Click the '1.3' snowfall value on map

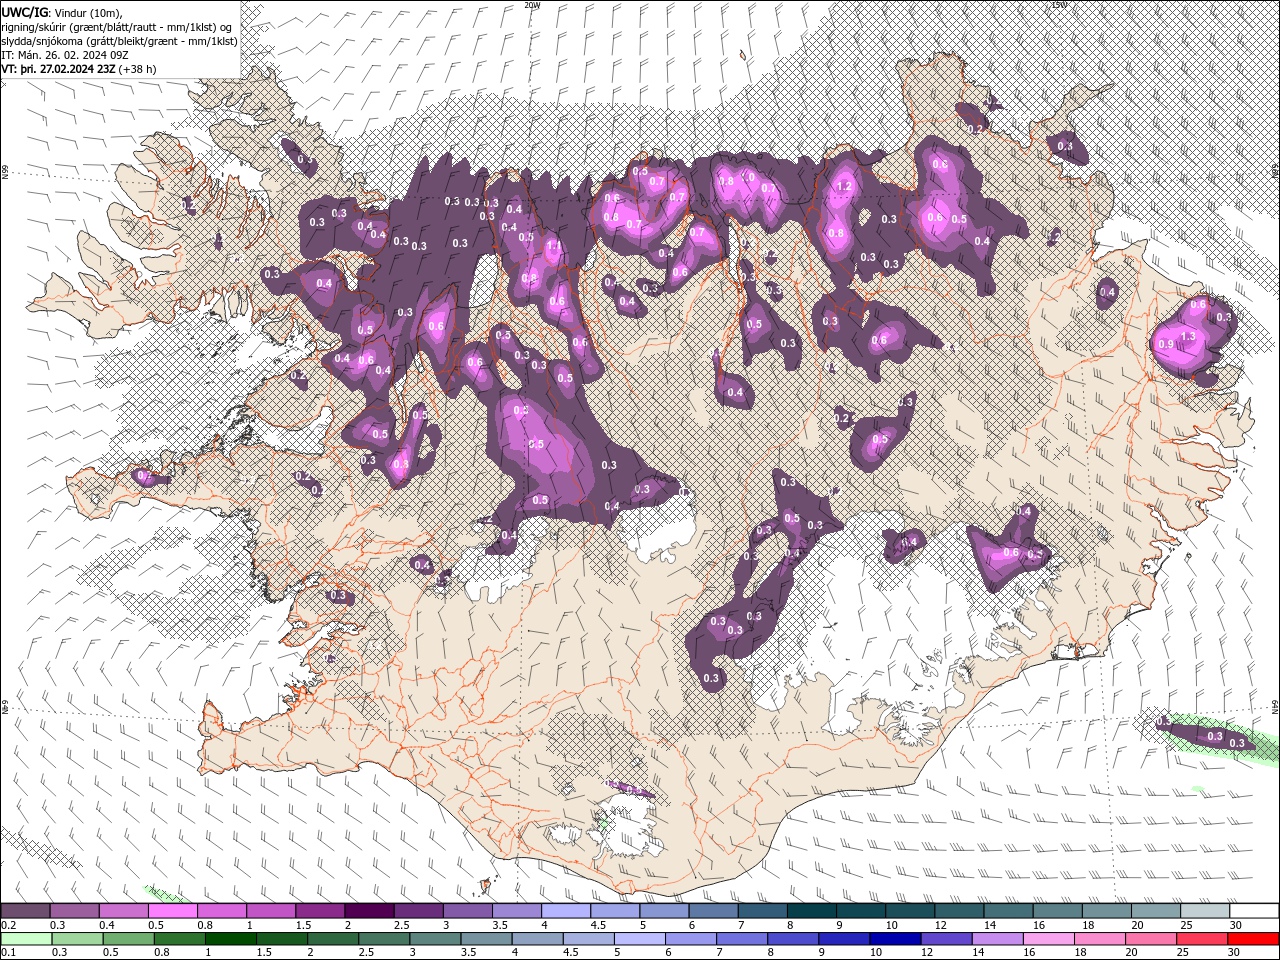[x=1188, y=337]
